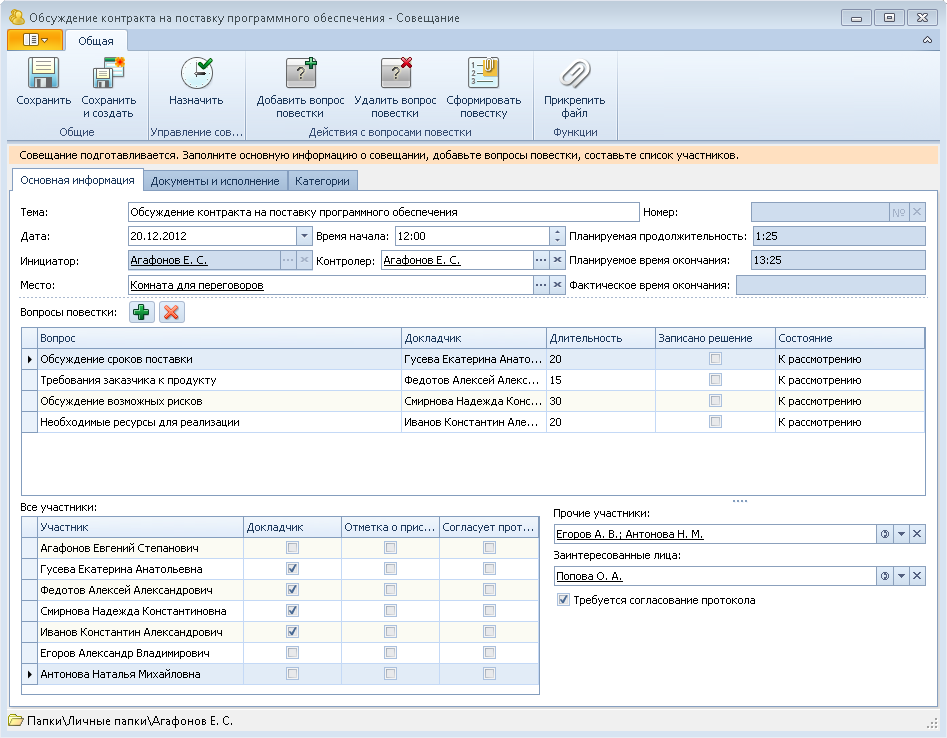This screenshot has width=947, height=738.
Task: Click the speaker cell Смирнова Надежда Конс…
Action: (474, 401)
